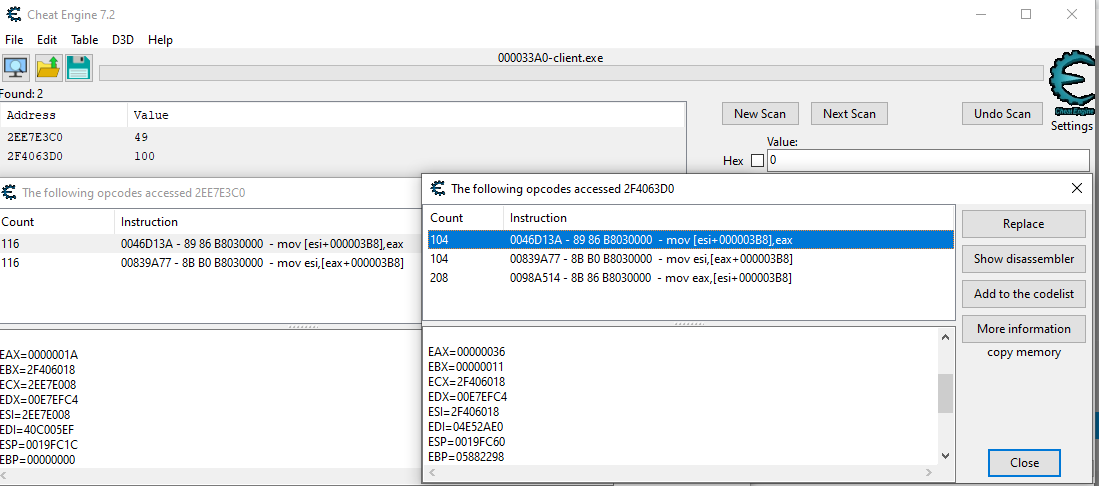Select the 0098A514 mov eax instruction row
The width and height of the screenshot is (1099, 486).
[x=690, y=278]
